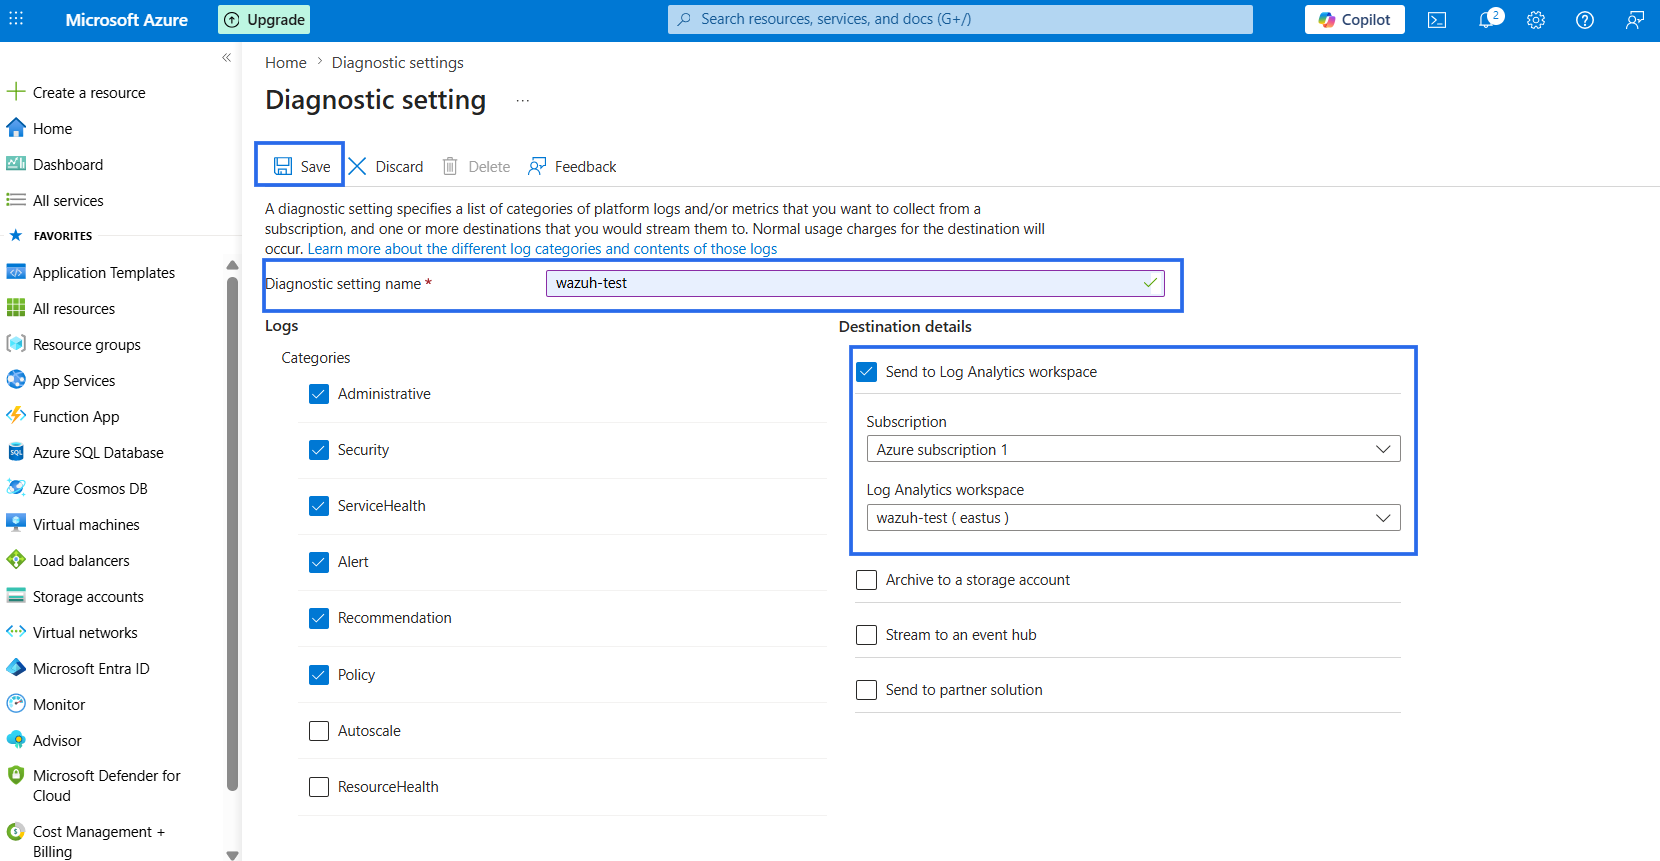Viewport: 1660px width, 861px height.
Task: Open Cloud Shell from the top bar
Action: pyautogui.click(x=1437, y=20)
